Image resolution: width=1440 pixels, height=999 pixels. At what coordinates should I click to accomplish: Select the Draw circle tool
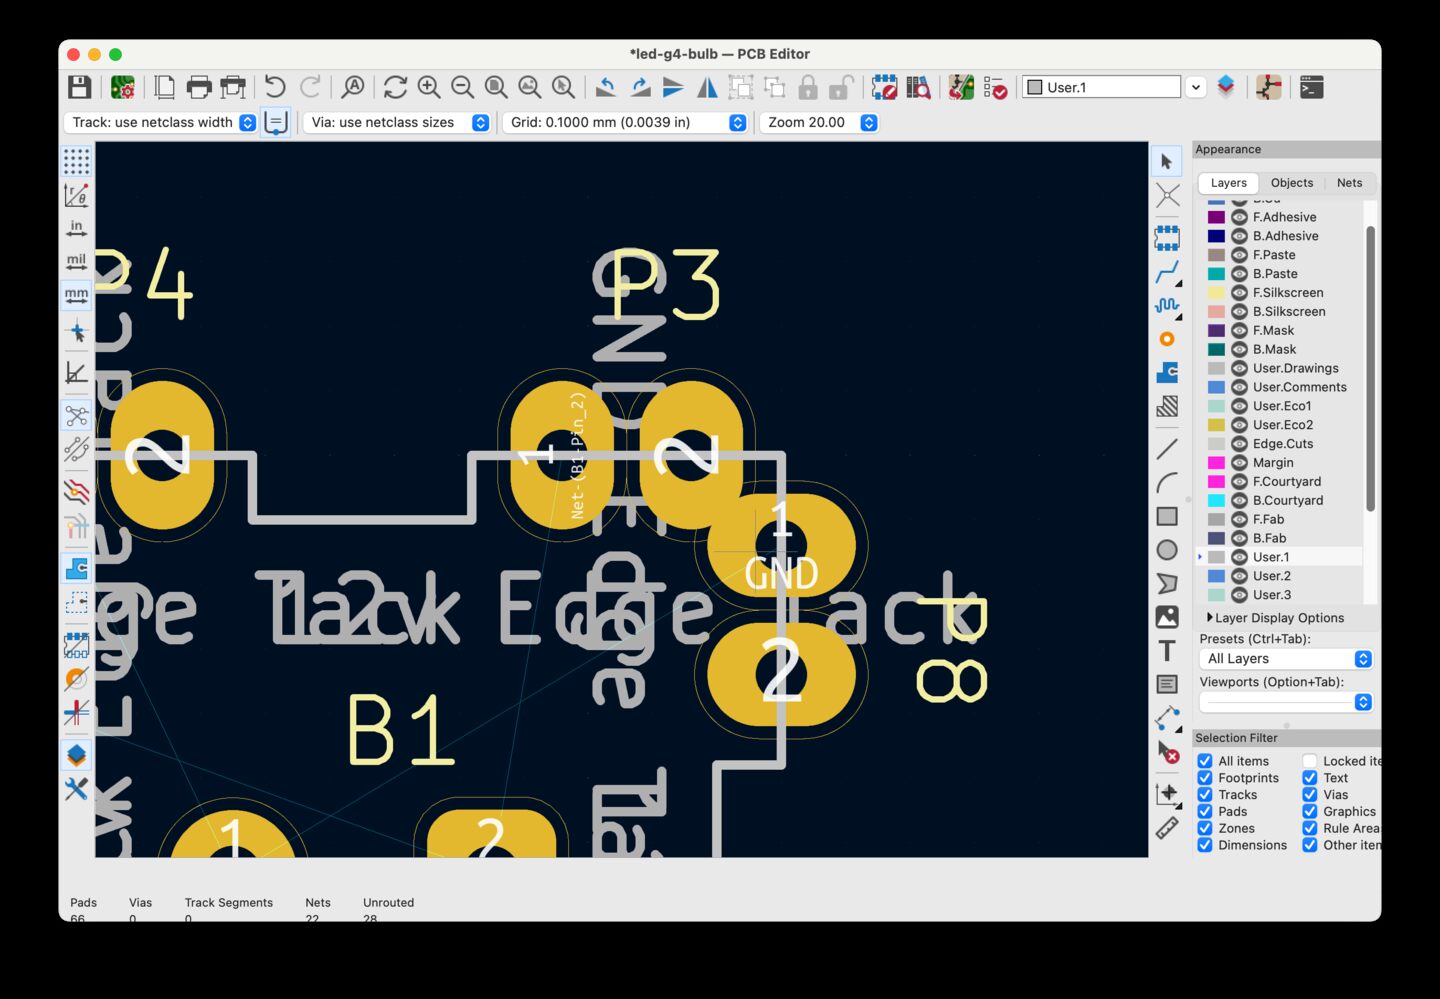coord(1167,550)
